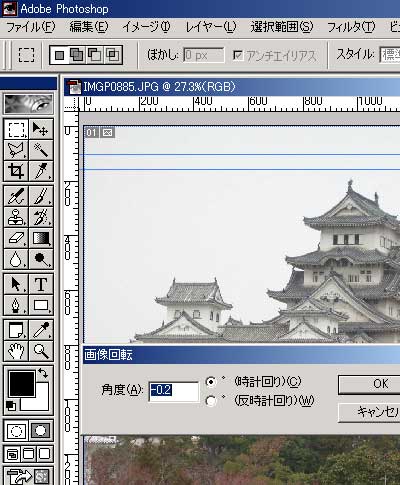This screenshot has height=485, width=400.
Task: Select the History Brush tool
Action: (41, 217)
